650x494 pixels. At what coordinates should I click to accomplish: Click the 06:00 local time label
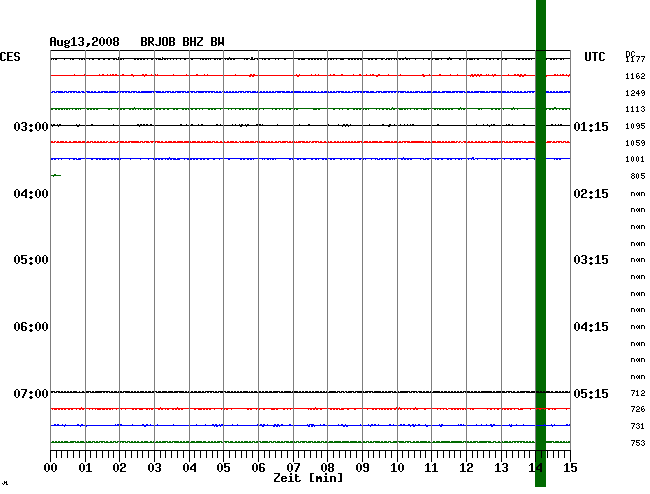[31, 327]
